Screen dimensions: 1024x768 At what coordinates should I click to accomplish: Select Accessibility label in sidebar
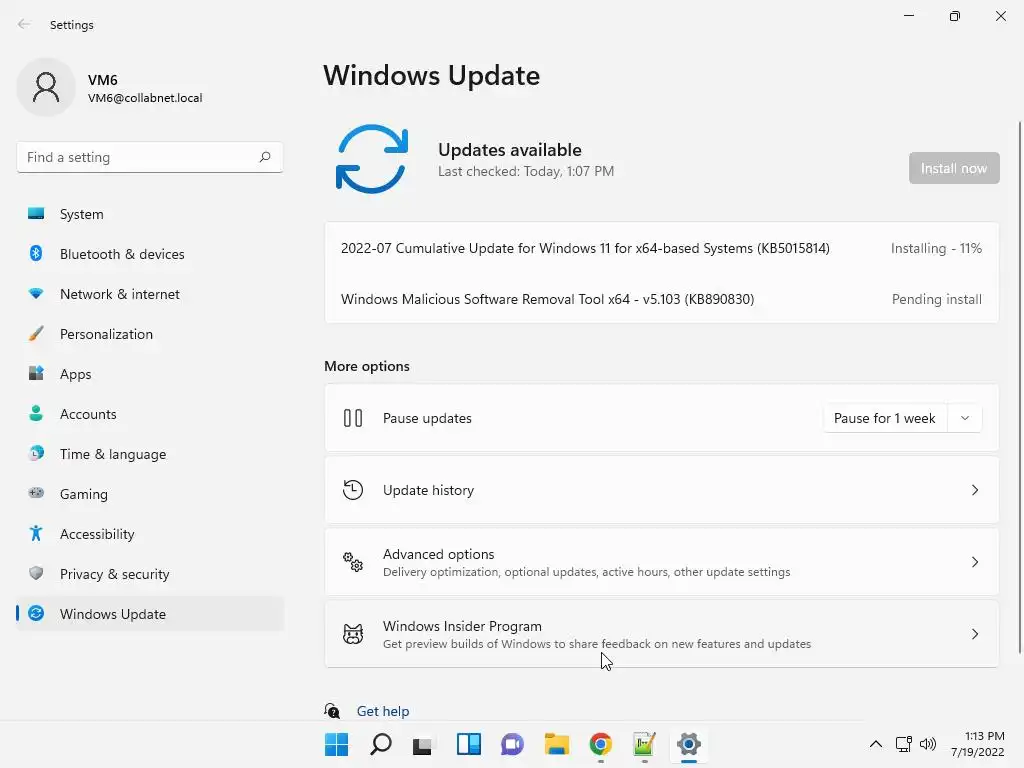tap(97, 534)
